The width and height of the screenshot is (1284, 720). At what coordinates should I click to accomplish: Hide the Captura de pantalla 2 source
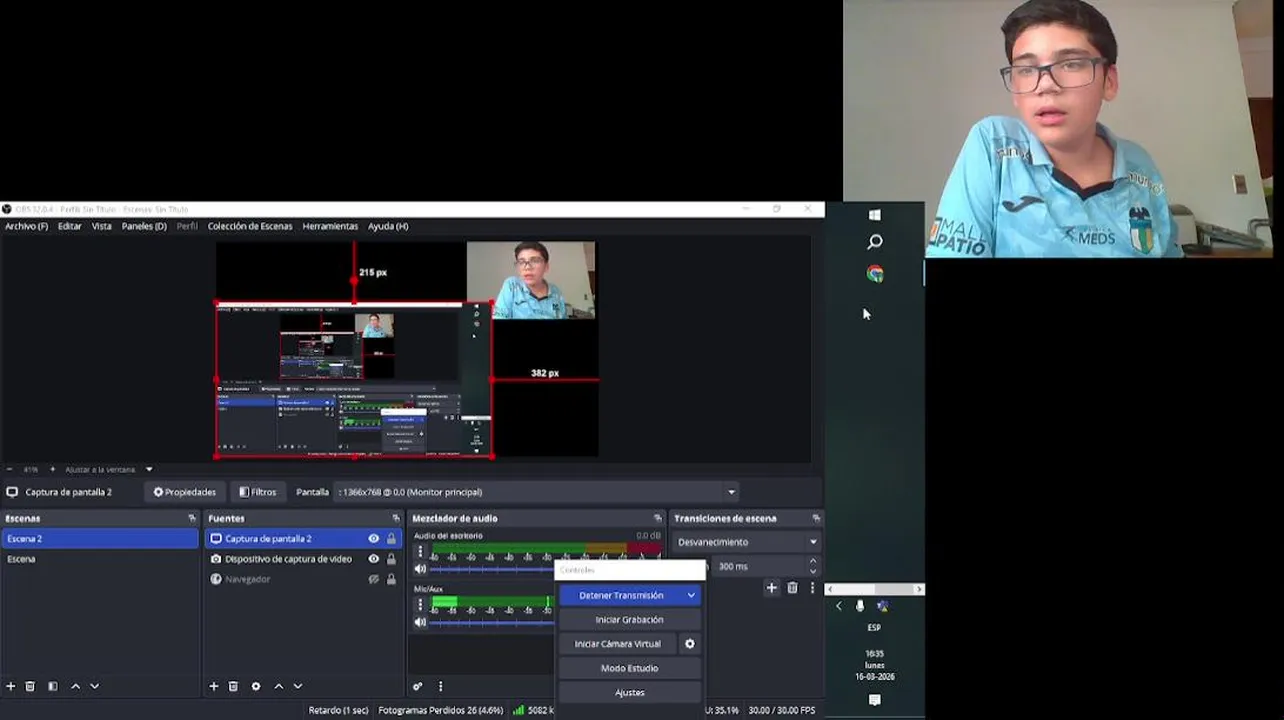[374, 539]
